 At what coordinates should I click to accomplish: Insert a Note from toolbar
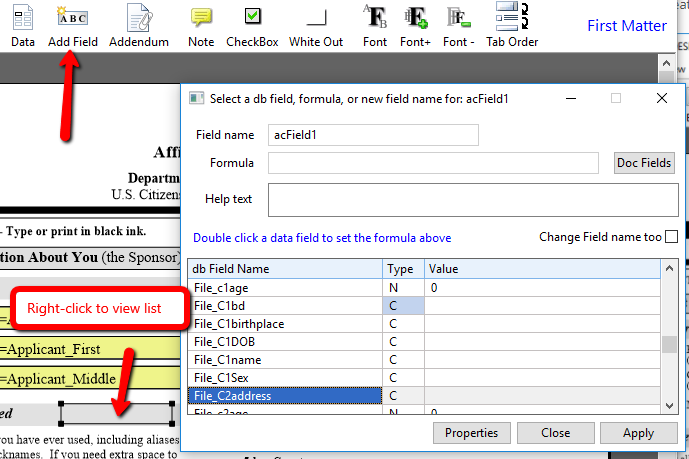201,25
